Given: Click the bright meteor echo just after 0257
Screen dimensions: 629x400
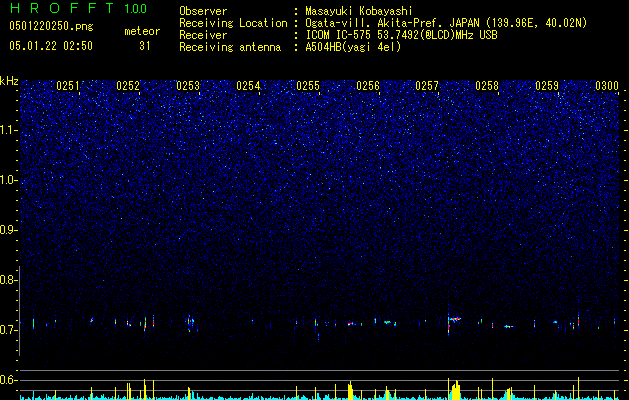Looking at the screenshot, I should (455, 319).
